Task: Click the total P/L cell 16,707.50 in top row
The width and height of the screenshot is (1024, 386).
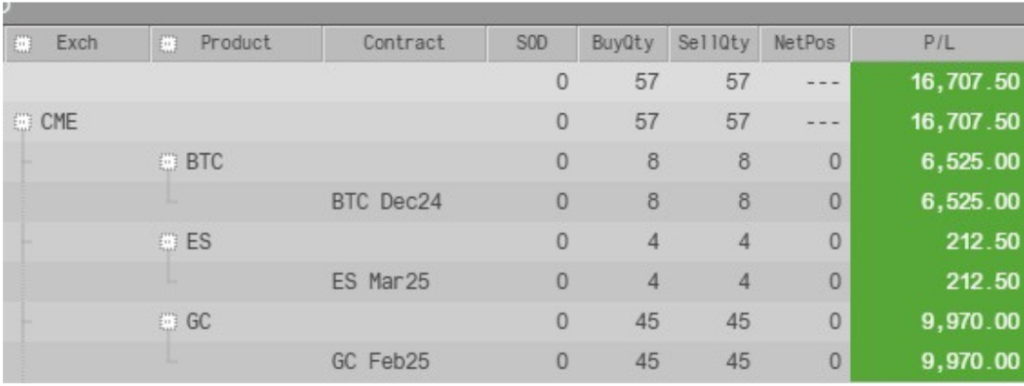Action: pos(964,82)
